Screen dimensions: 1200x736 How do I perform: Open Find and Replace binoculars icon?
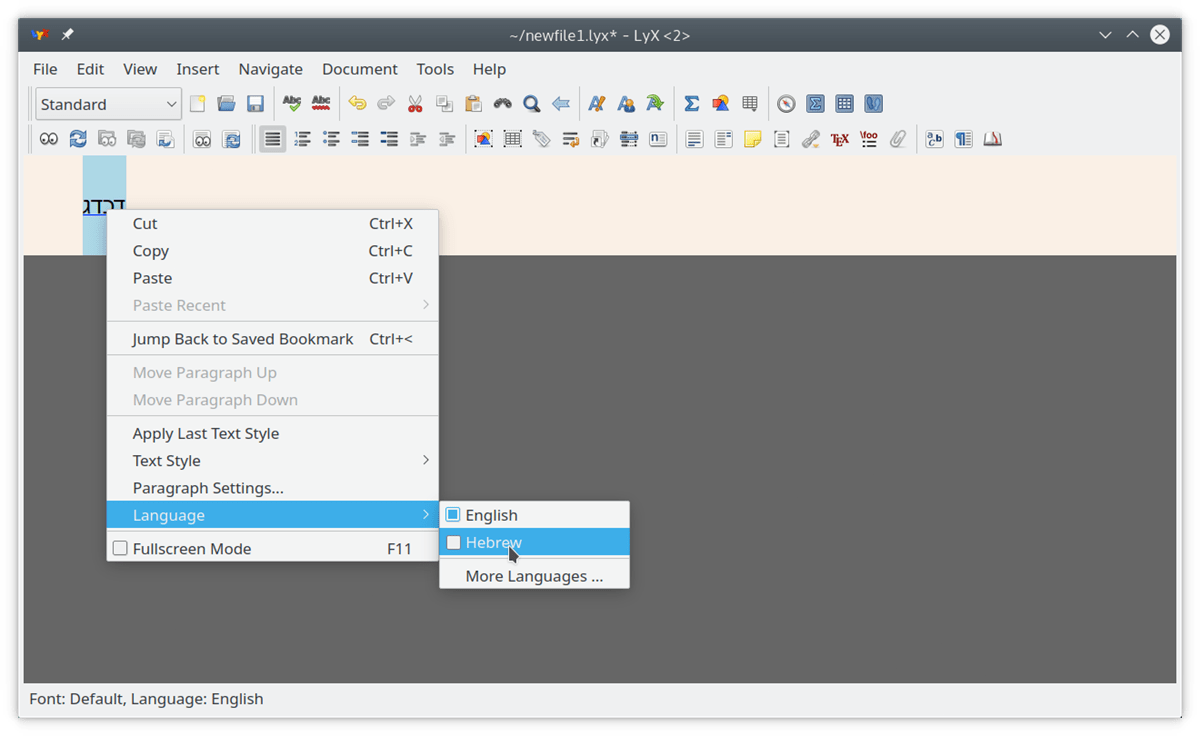click(x=502, y=103)
